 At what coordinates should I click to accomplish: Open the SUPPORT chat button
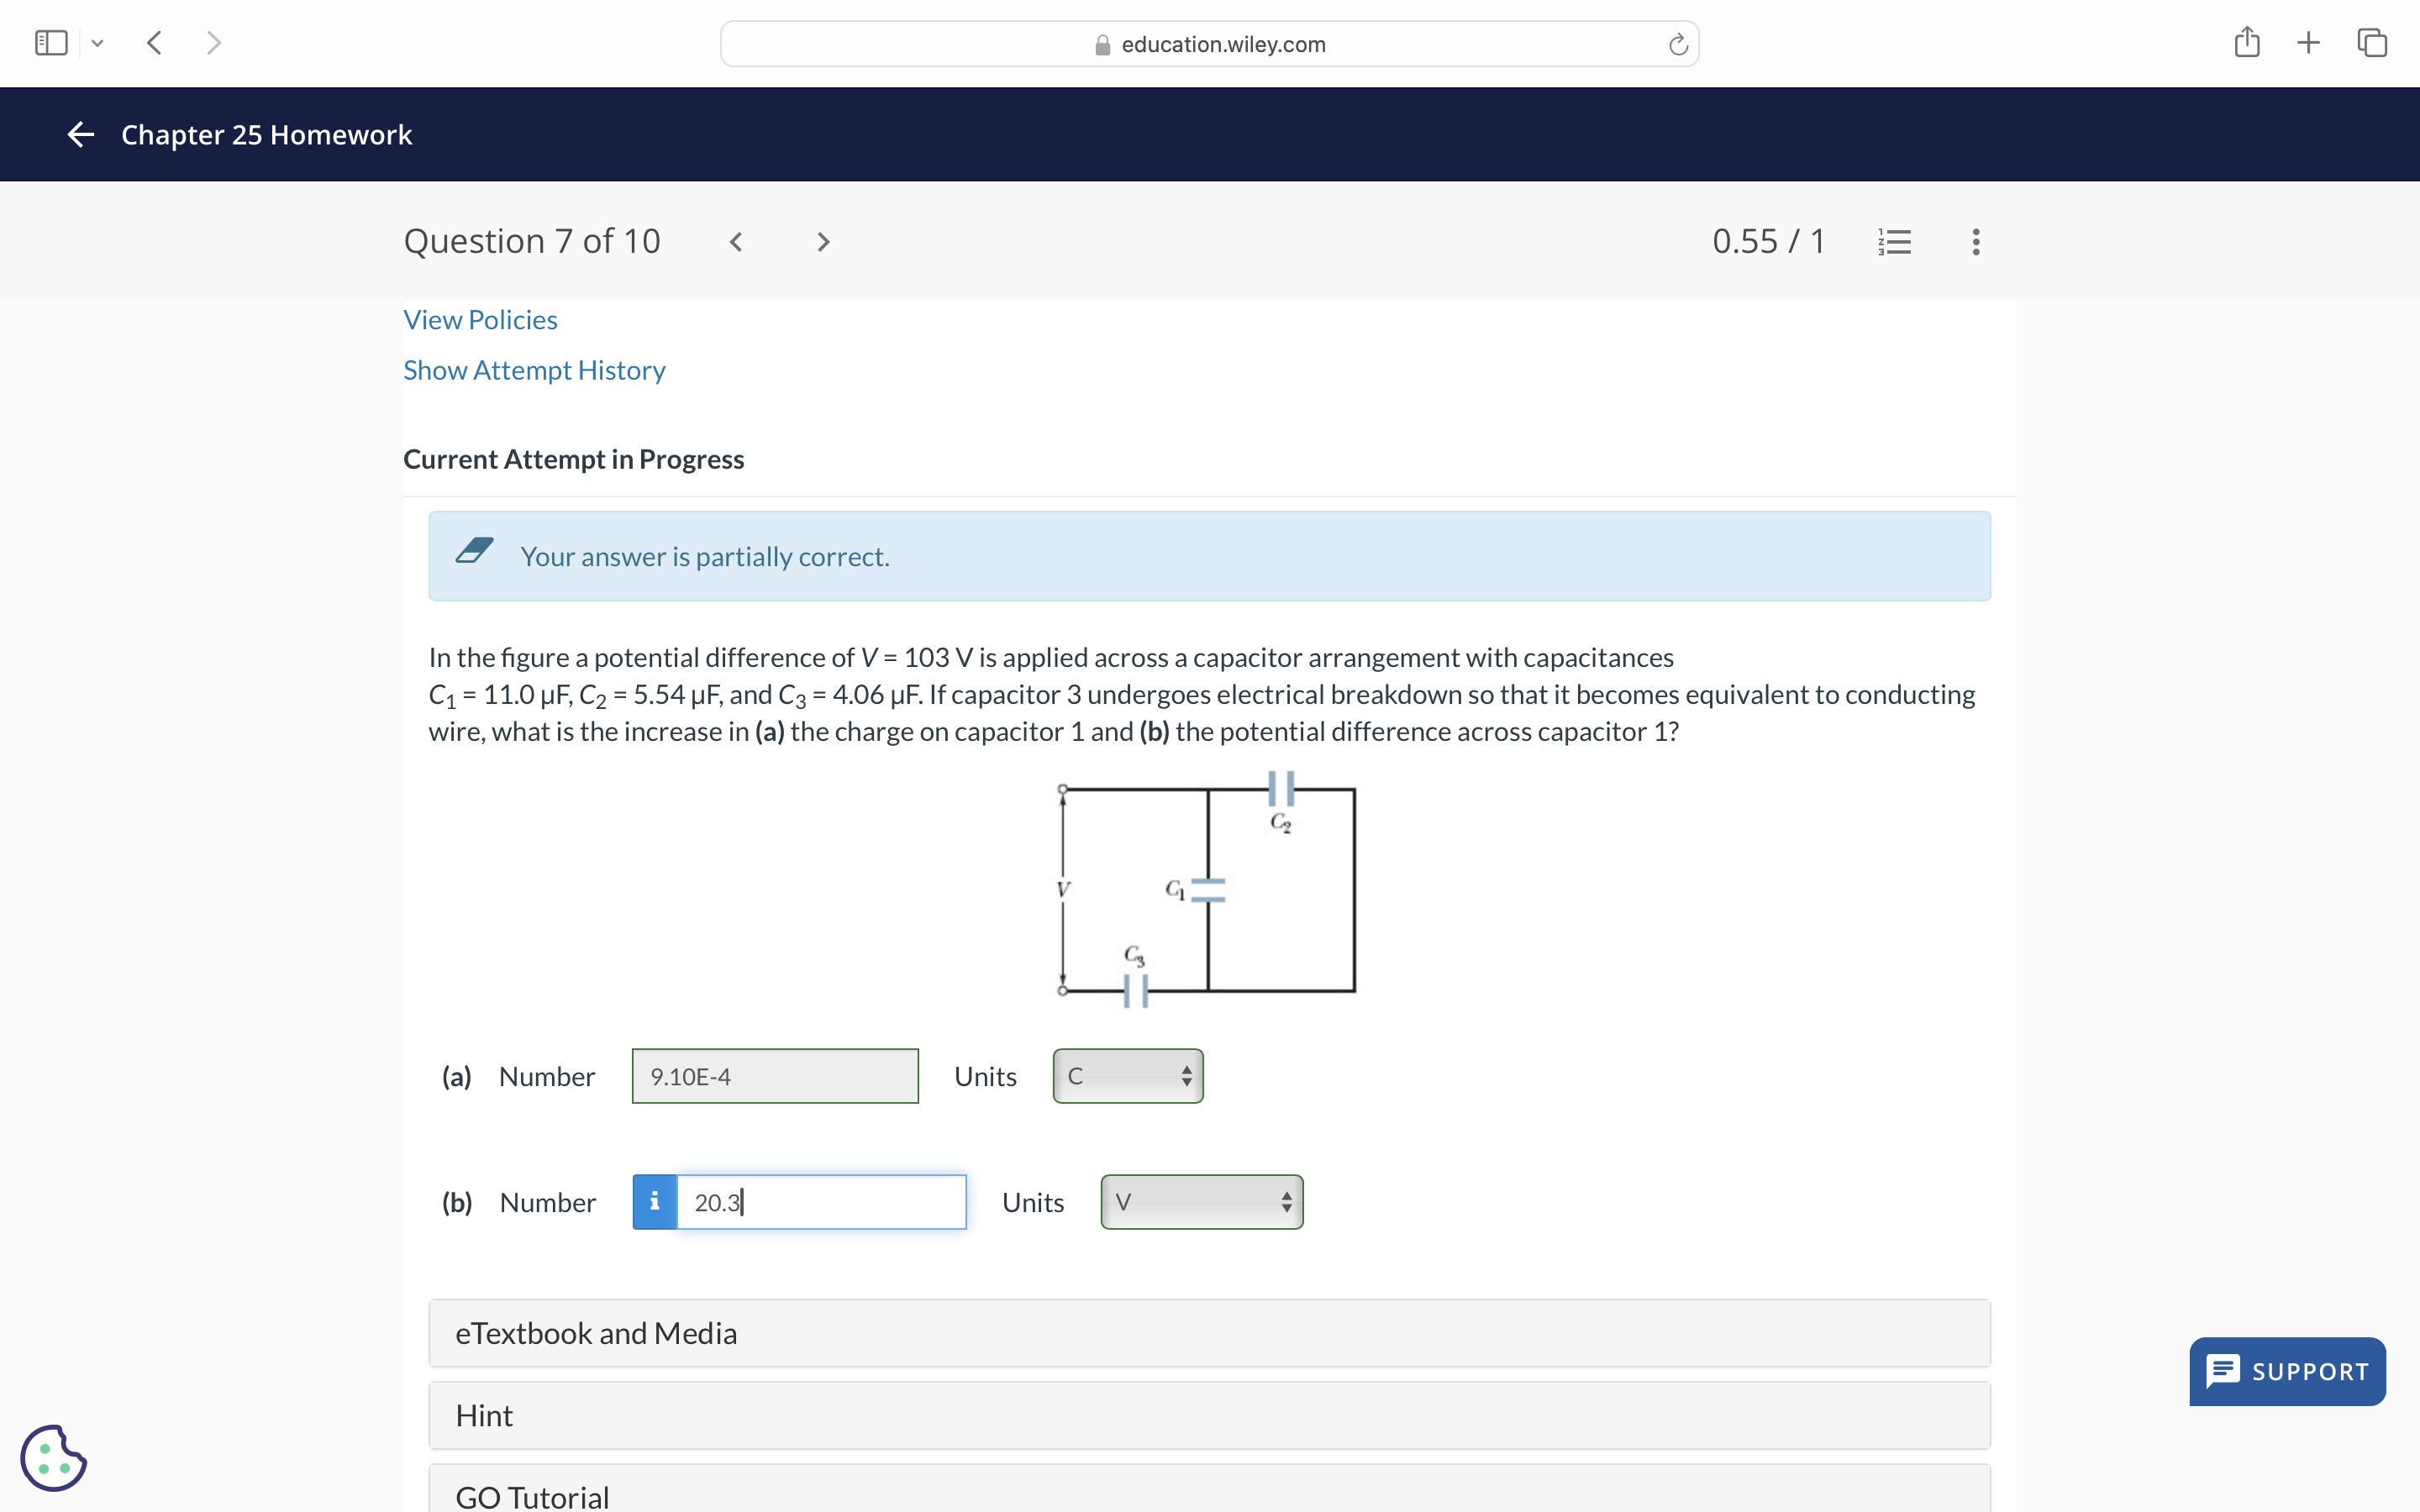(2287, 1371)
